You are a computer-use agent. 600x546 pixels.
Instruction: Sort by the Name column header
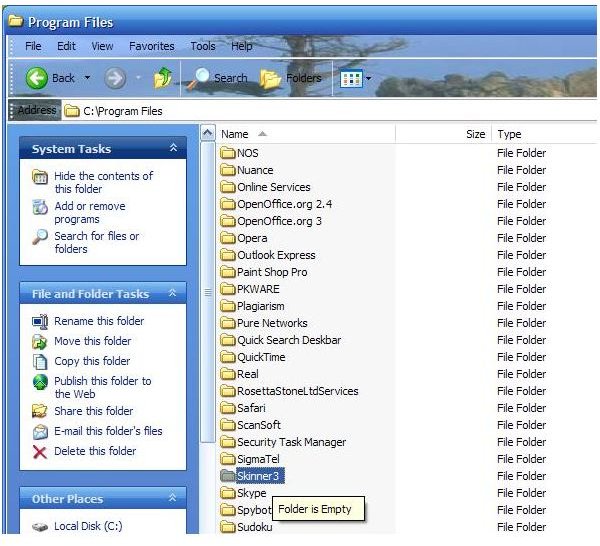coord(306,134)
